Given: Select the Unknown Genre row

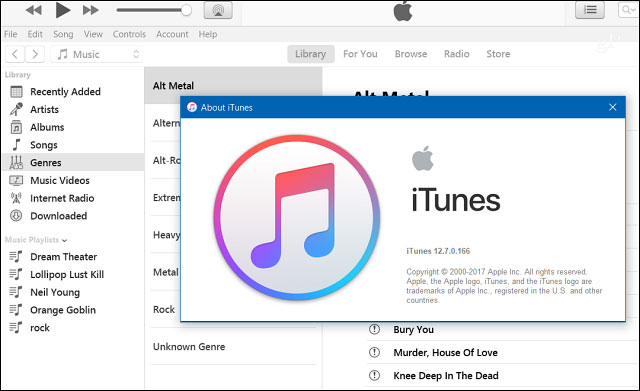Looking at the screenshot, I should point(233,347).
